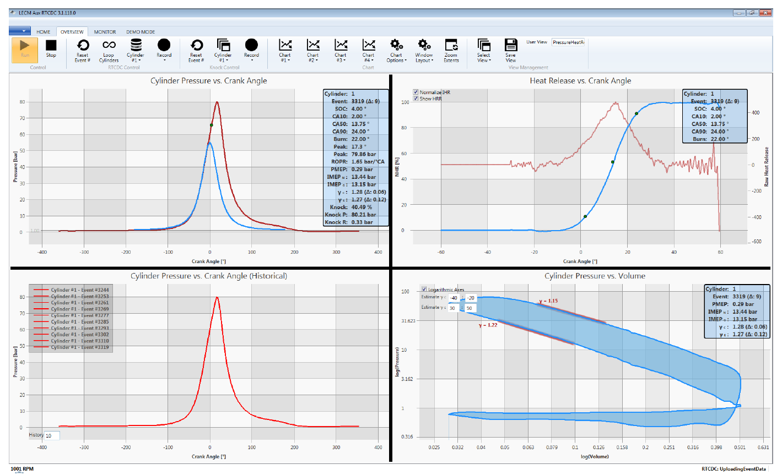Click the History count input field

click(x=52, y=436)
